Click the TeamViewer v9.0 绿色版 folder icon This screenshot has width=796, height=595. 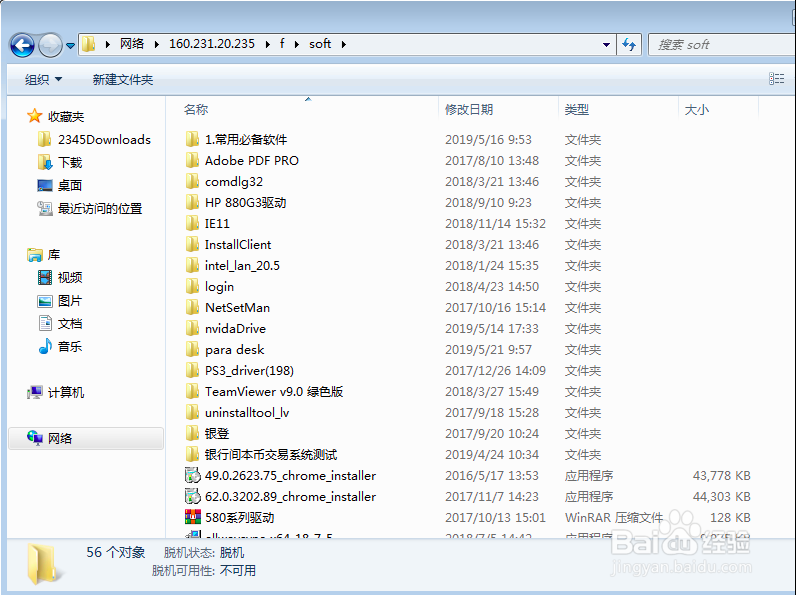click(192, 391)
